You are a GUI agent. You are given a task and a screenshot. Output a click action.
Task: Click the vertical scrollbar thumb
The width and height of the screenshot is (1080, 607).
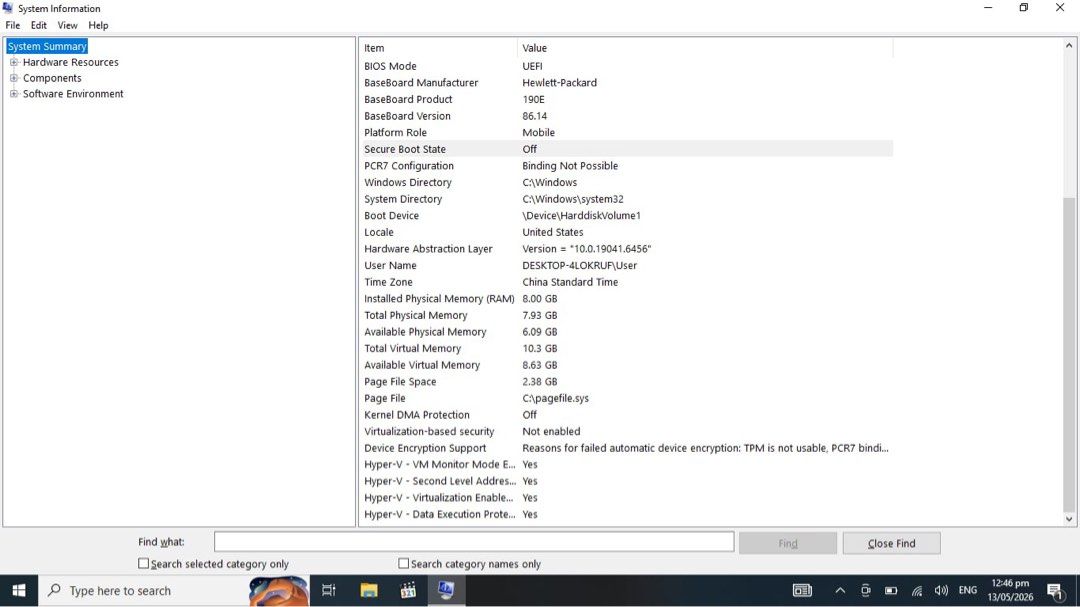1069,353
